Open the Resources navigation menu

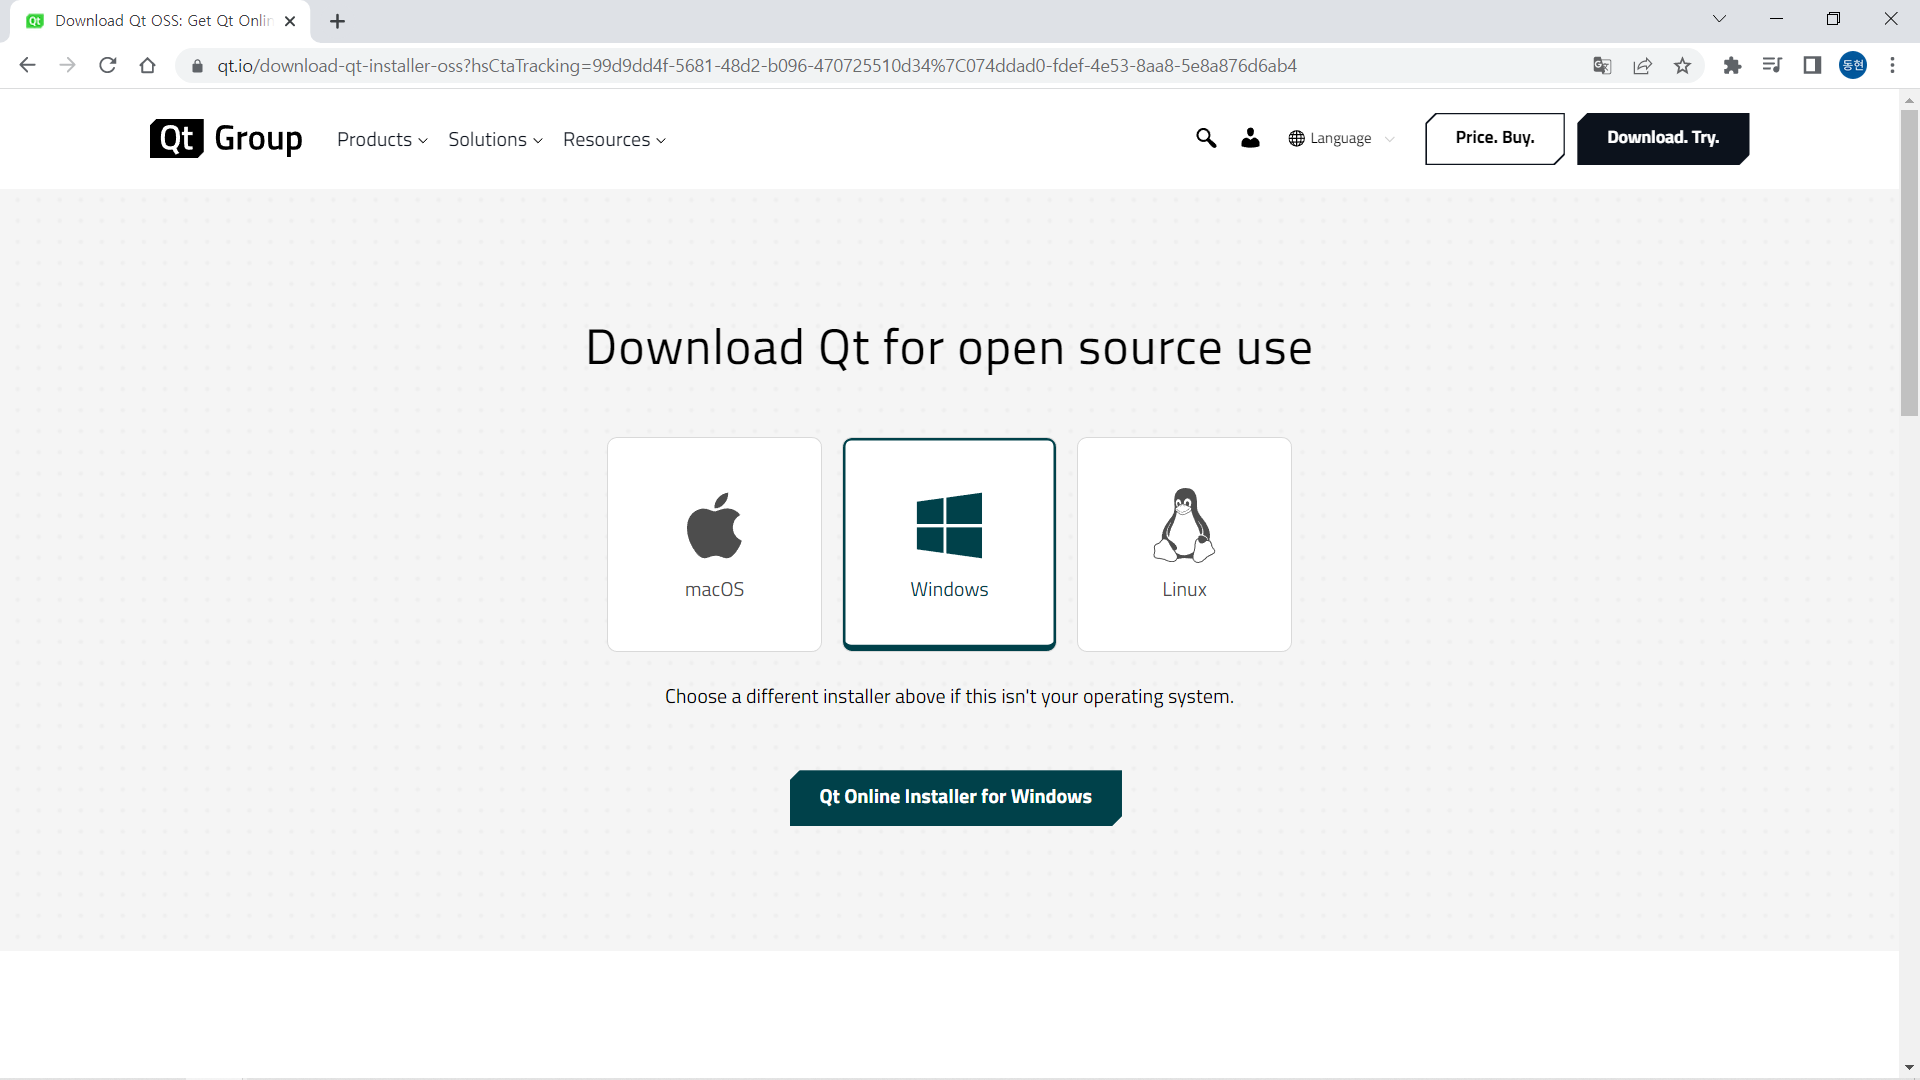(x=614, y=140)
